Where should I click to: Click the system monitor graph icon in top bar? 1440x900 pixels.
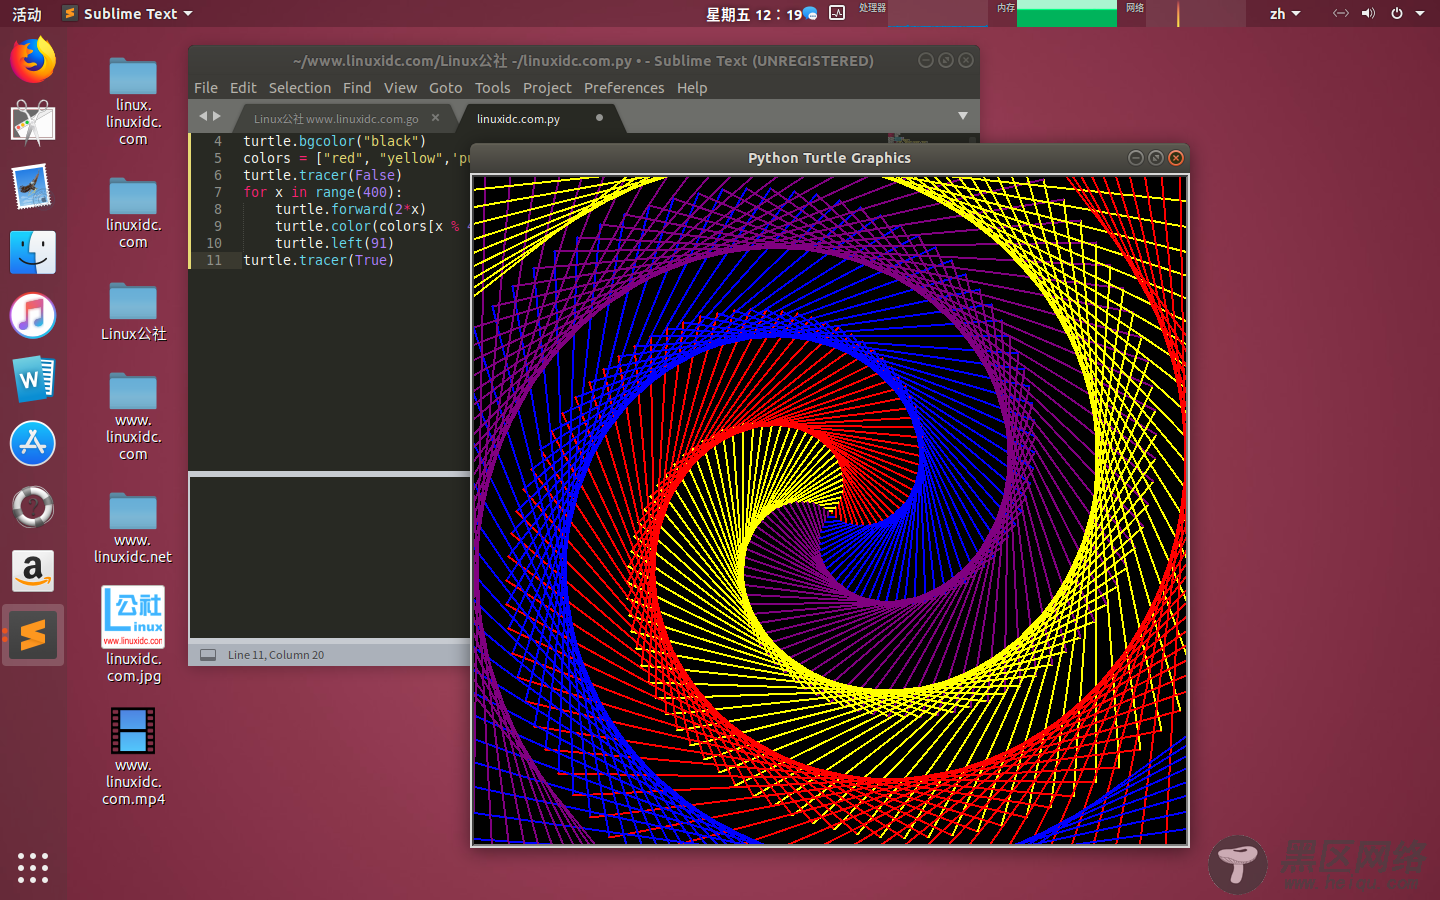(837, 13)
